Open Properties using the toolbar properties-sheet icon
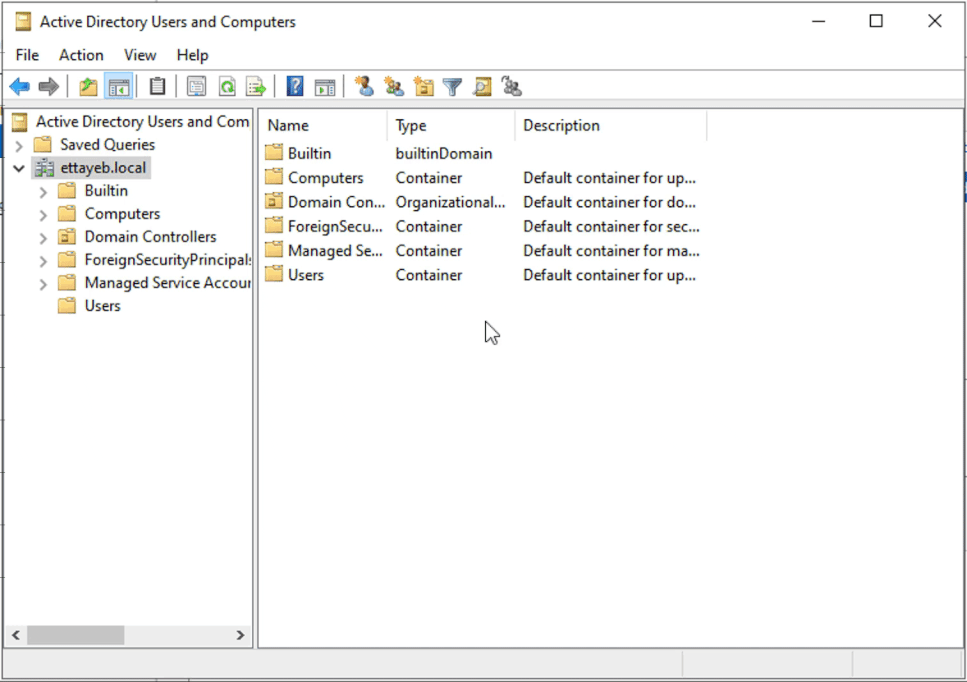Image resolution: width=967 pixels, height=682 pixels. point(196,87)
